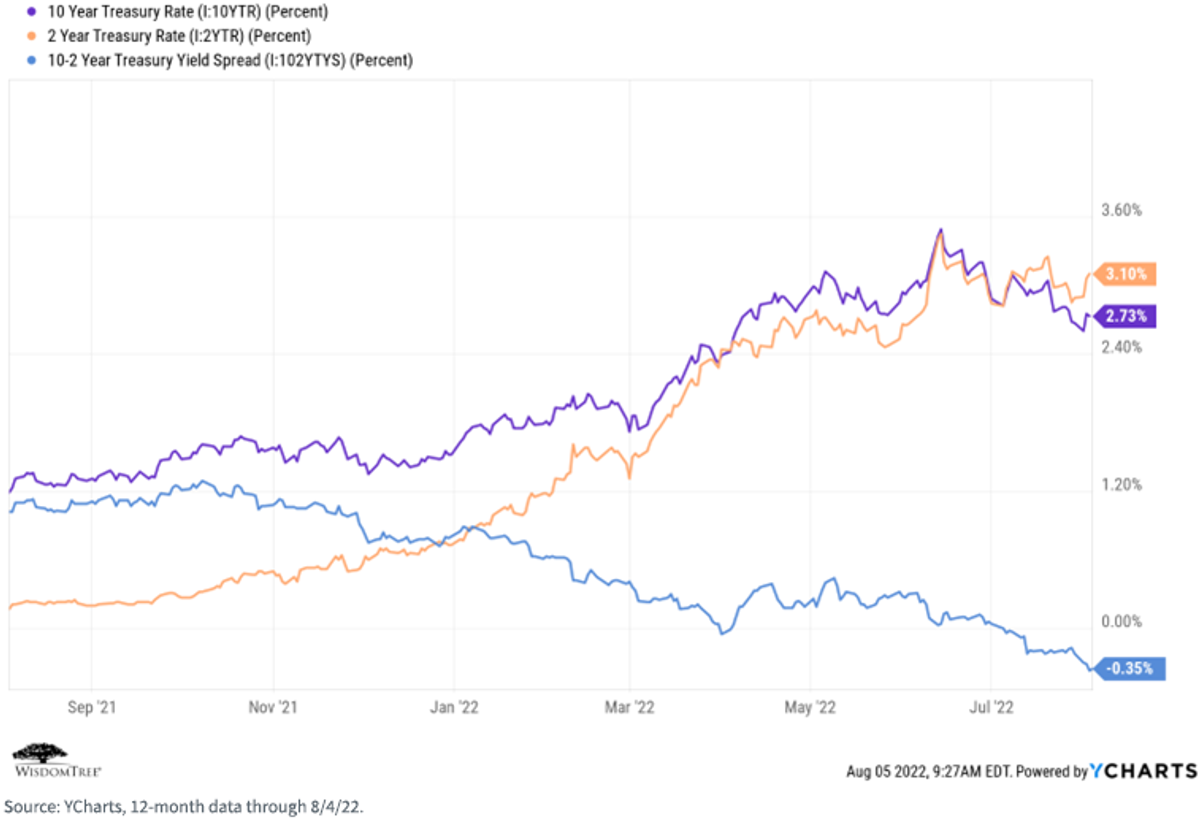Click the Mar '22 axis label
1200x826 pixels.
coord(630,708)
